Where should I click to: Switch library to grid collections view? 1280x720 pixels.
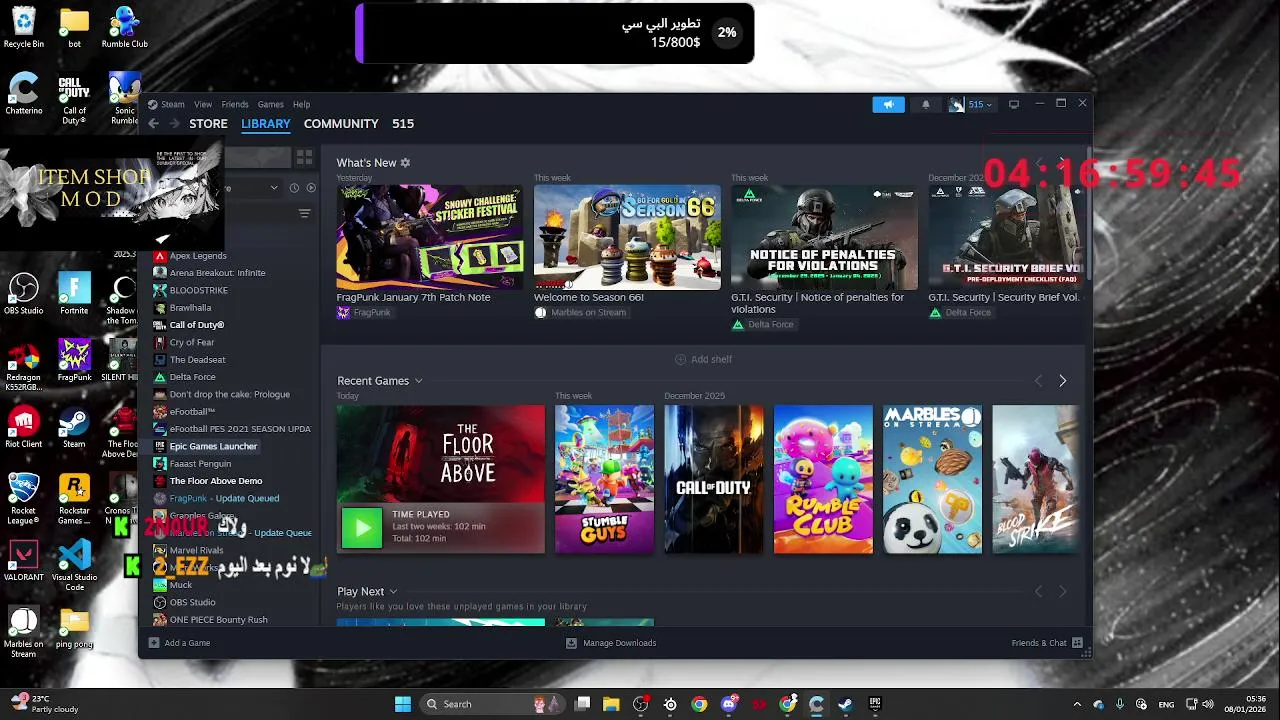(304, 158)
